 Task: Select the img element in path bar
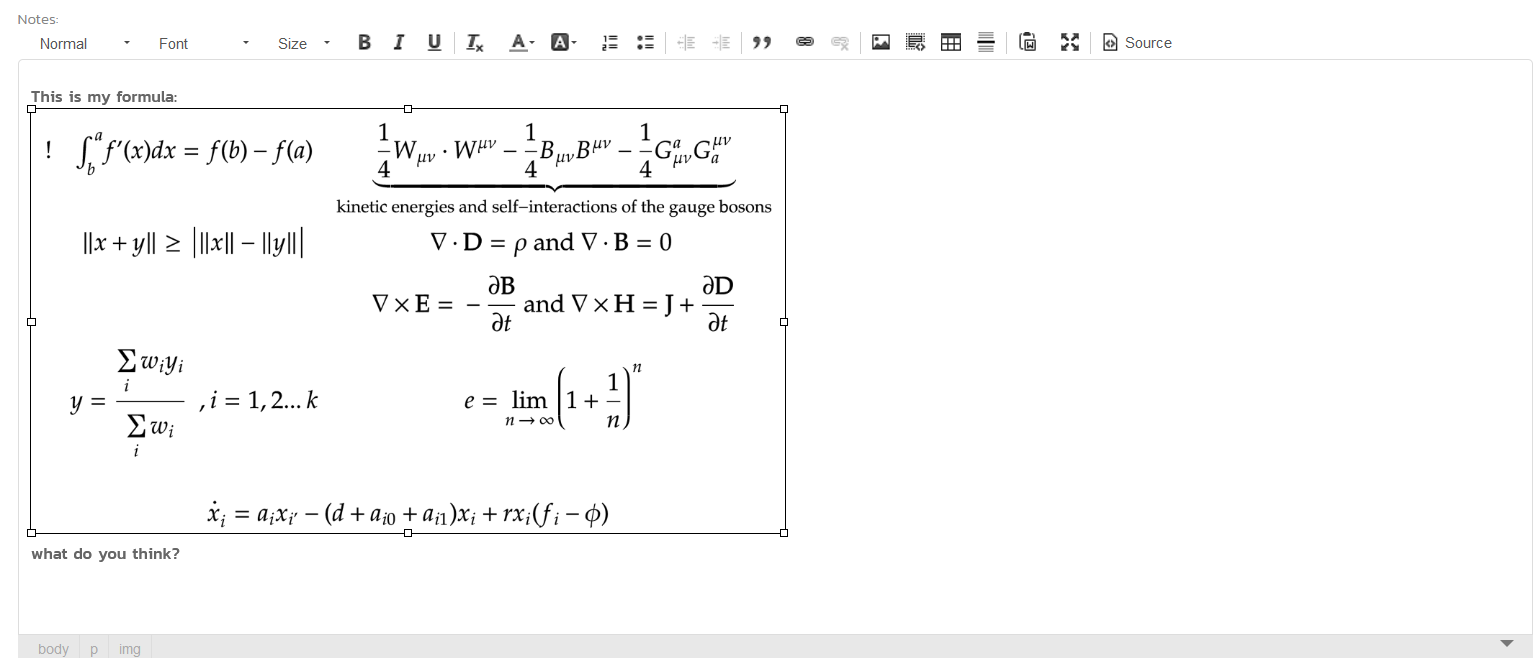click(130, 649)
